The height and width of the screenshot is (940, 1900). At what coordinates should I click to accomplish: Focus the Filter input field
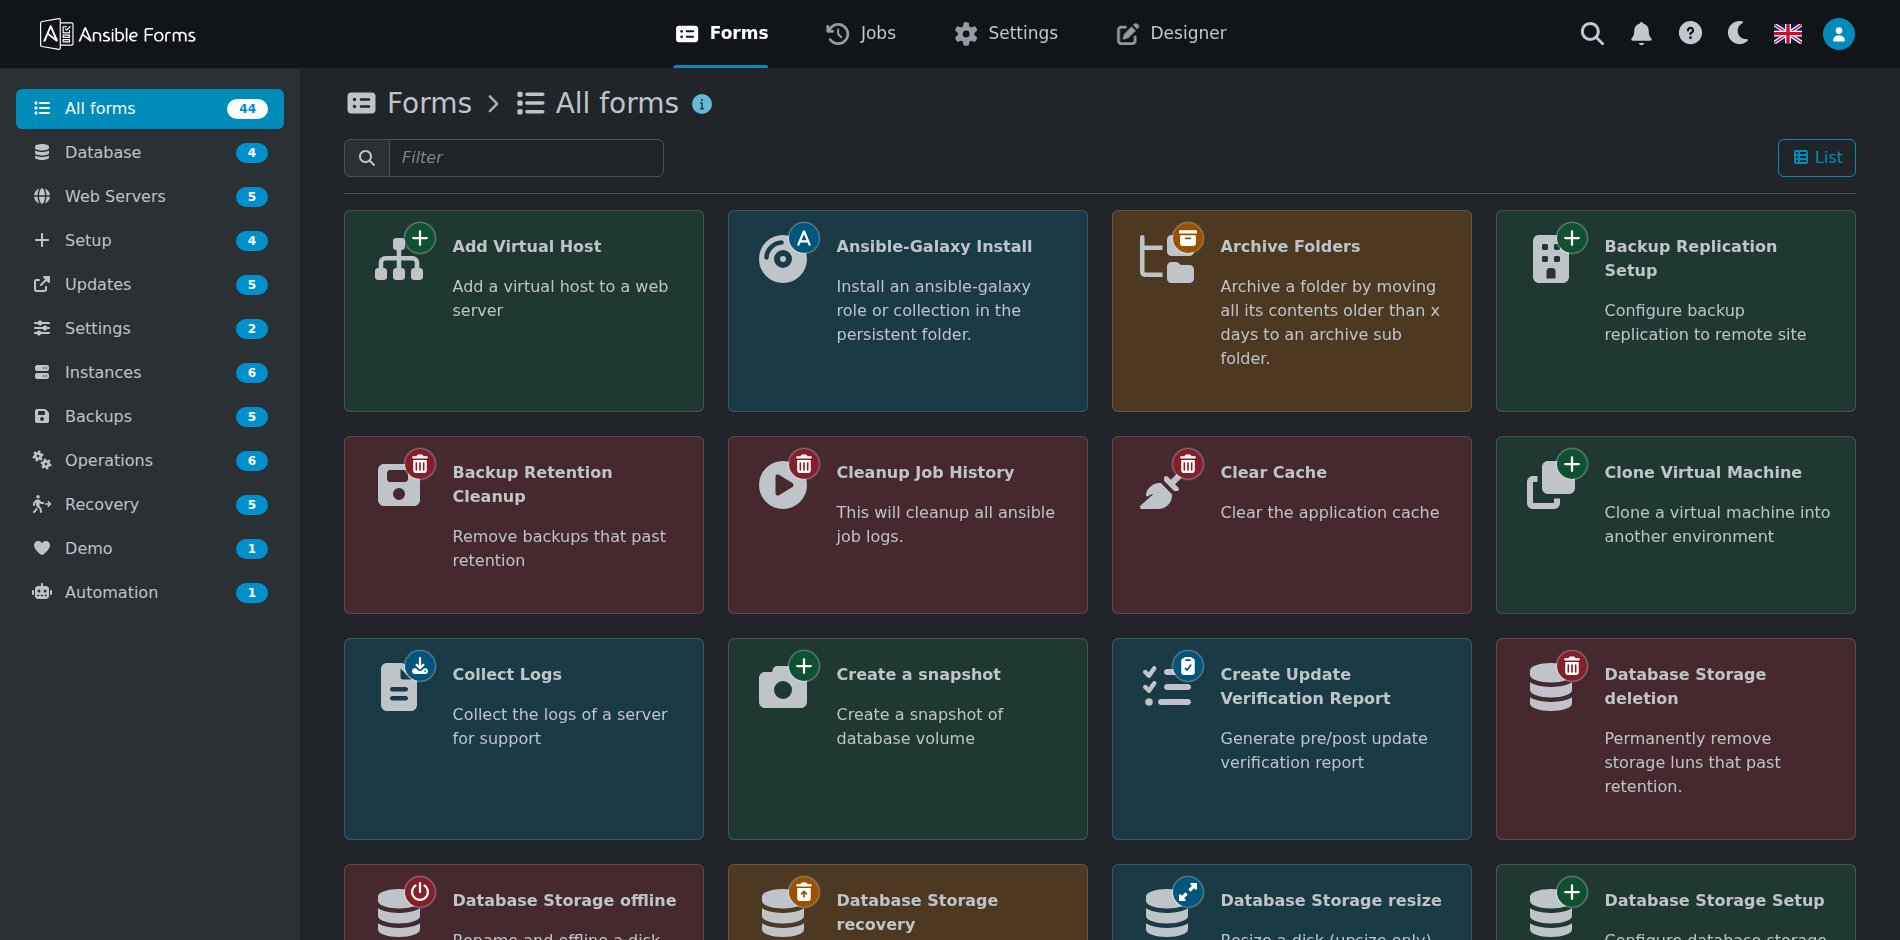pos(526,158)
